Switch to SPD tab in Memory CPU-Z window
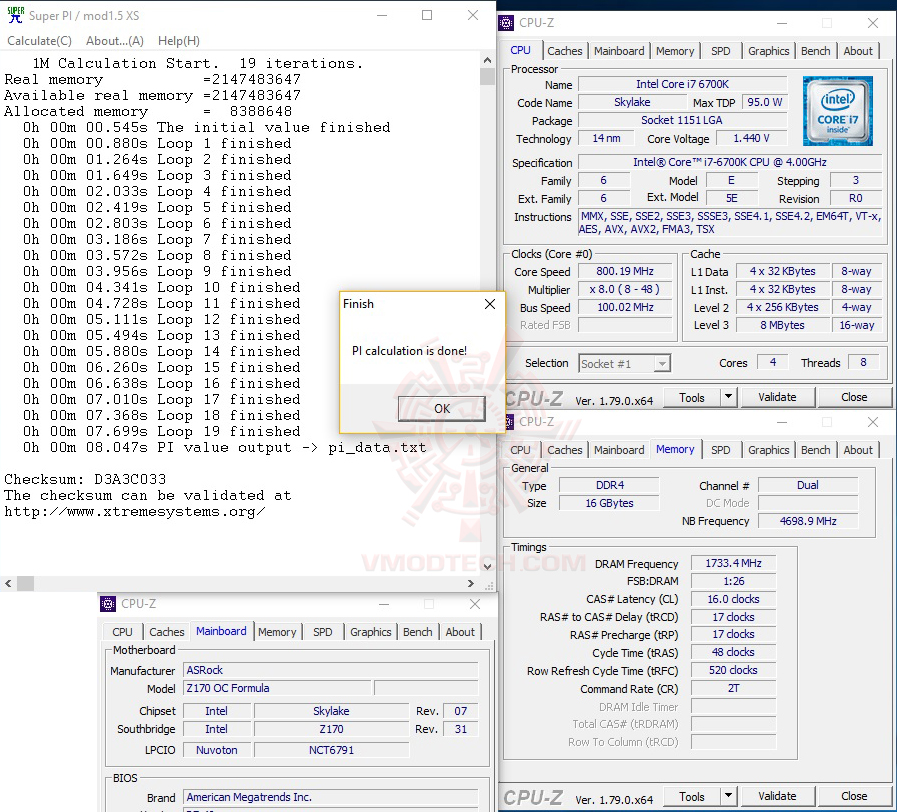The height and width of the screenshot is (812, 897). (x=720, y=450)
